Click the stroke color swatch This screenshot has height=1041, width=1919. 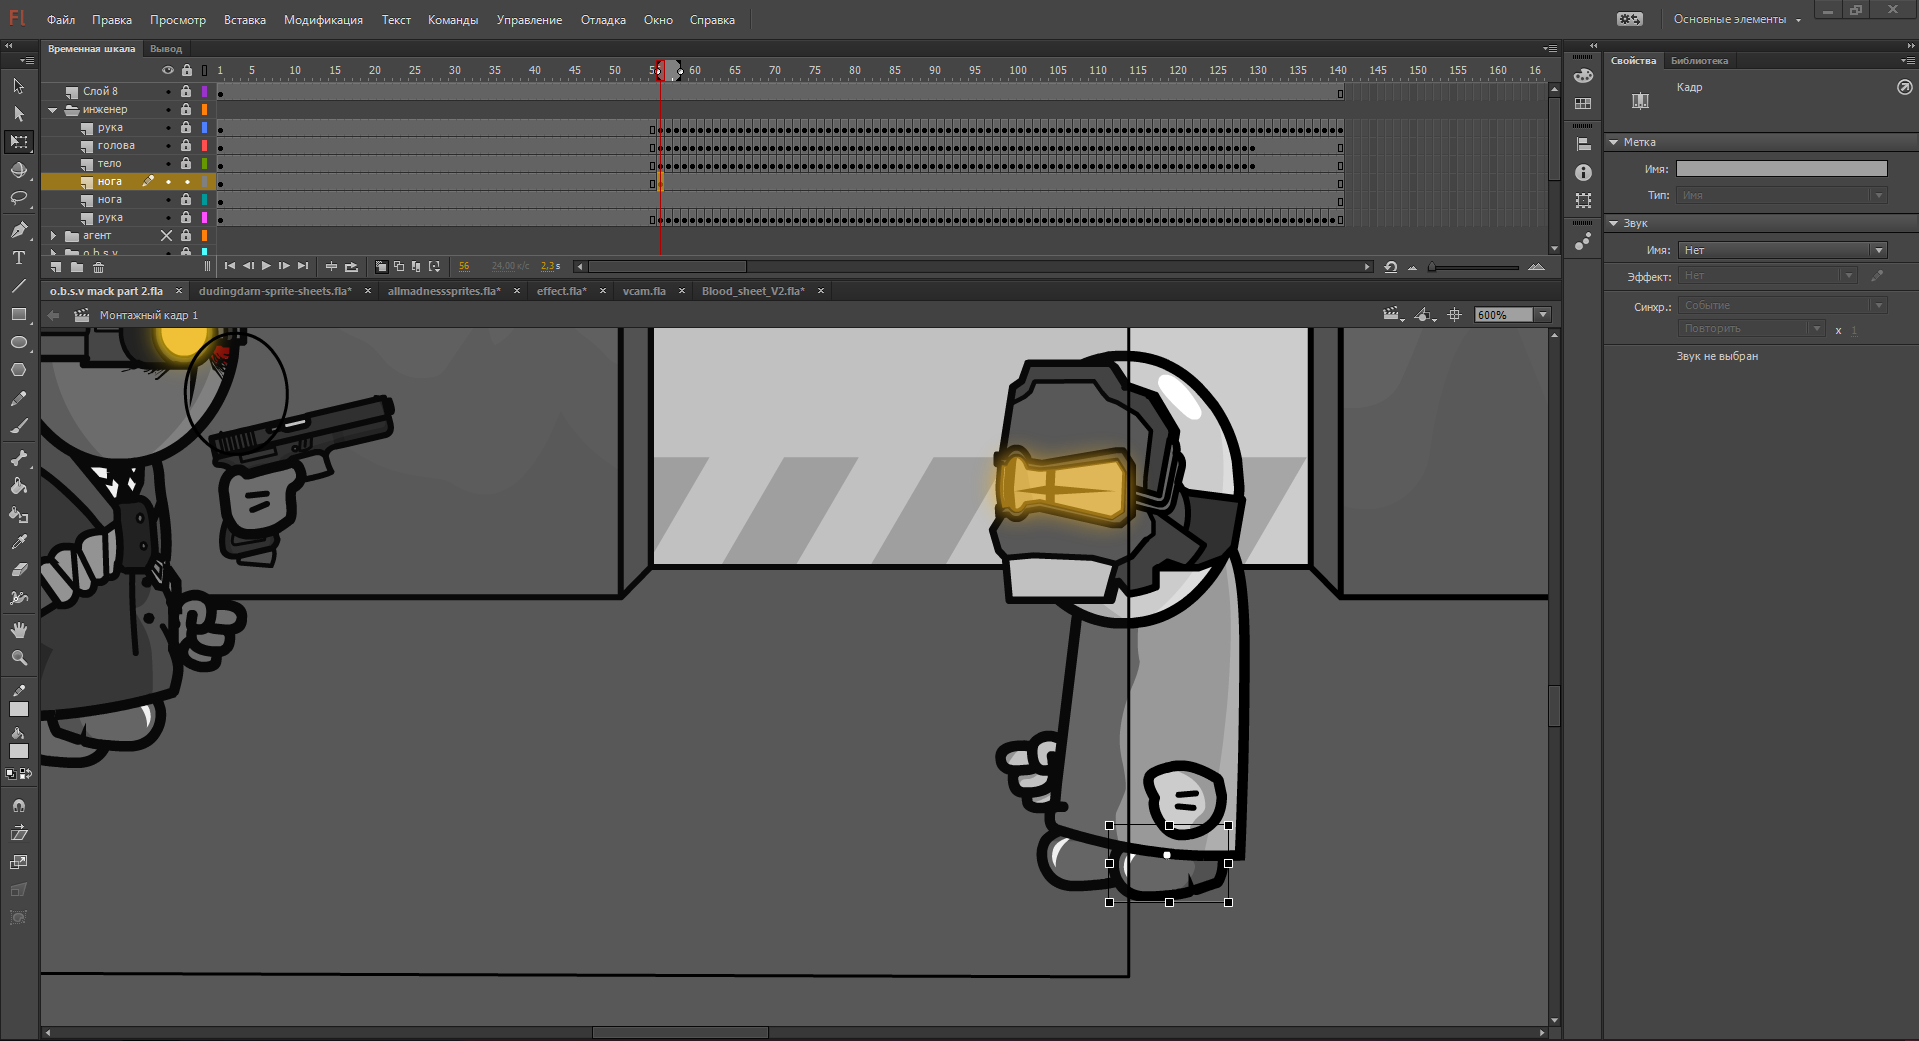click(x=19, y=709)
